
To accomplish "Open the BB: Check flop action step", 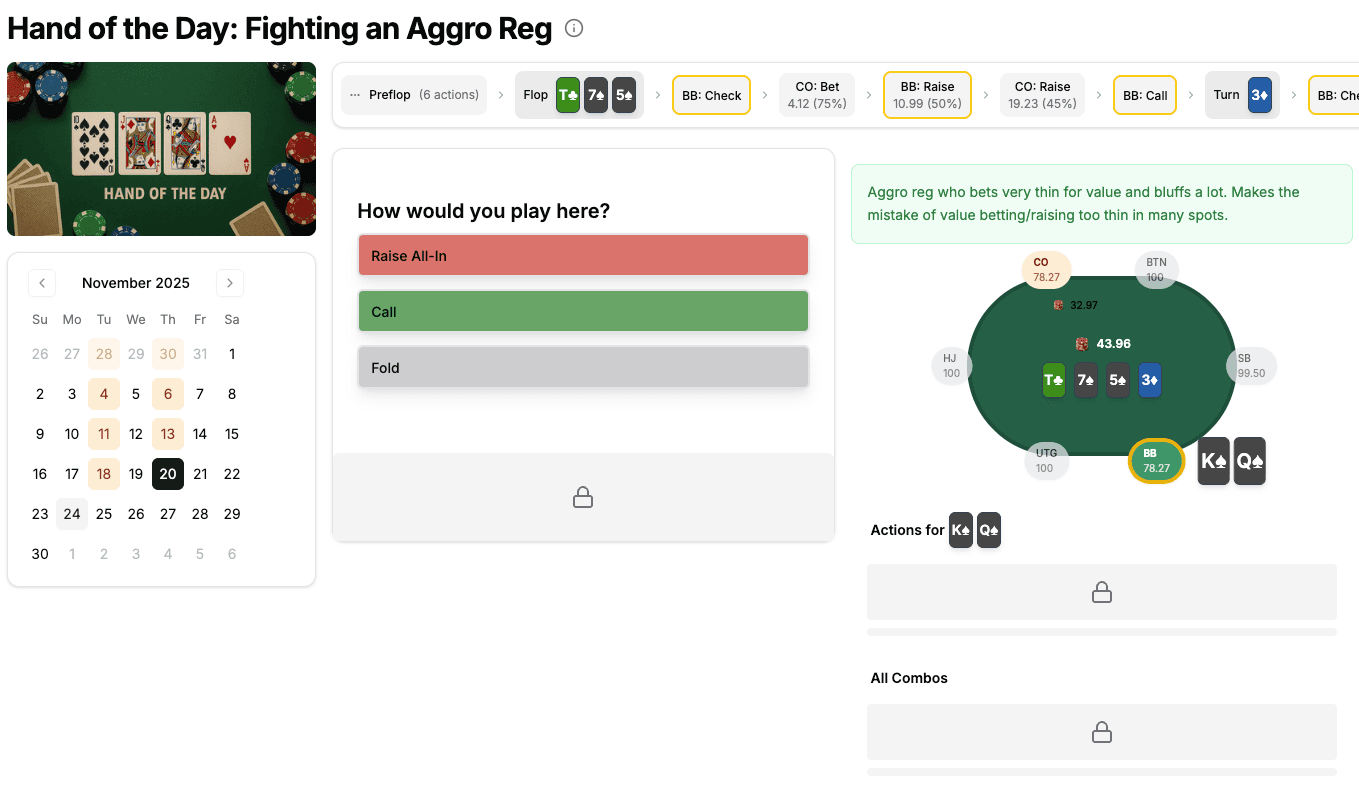I will coord(711,96).
